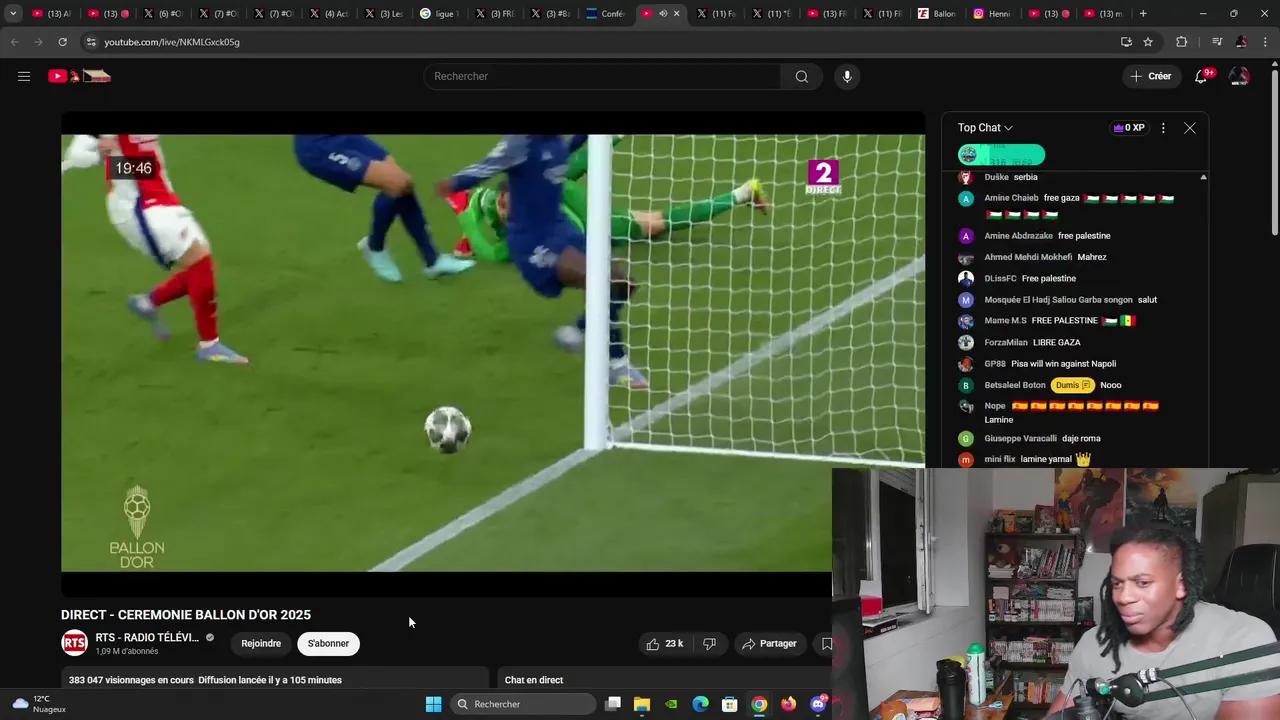Open the Top Chat dropdown

coord(985,128)
